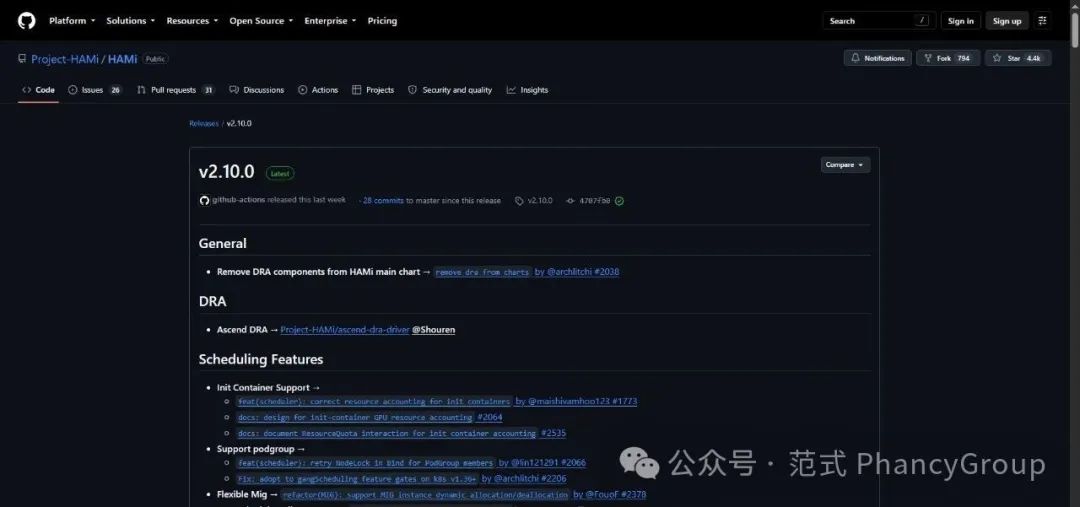Viewport: 1080px width, 507px height.
Task: Open the Compare dropdown
Action: pyautogui.click(x=845, y=165)
